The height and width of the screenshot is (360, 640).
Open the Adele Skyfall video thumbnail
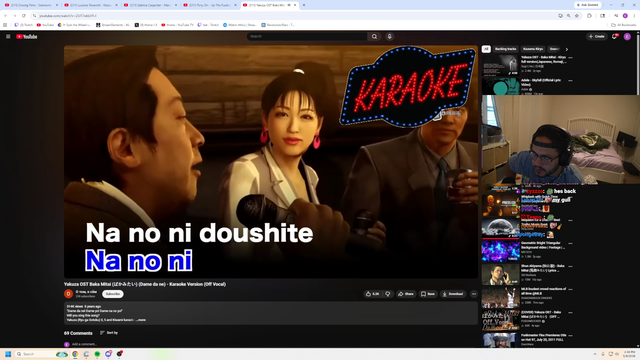tap(500, 87)
